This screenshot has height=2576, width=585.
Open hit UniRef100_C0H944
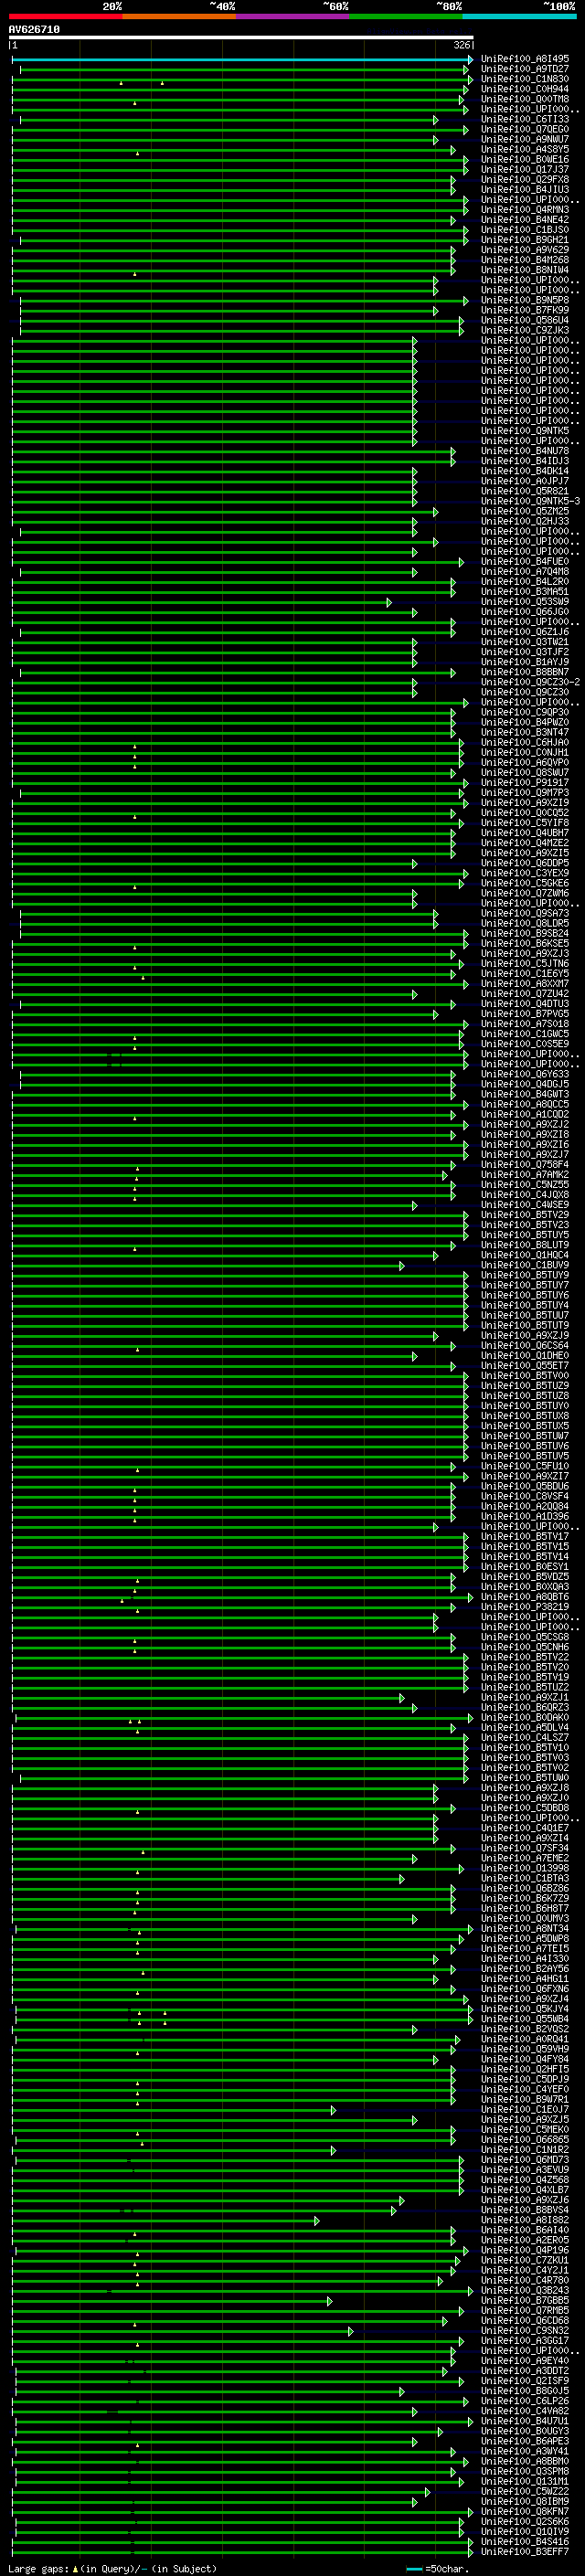pos(525,89)
